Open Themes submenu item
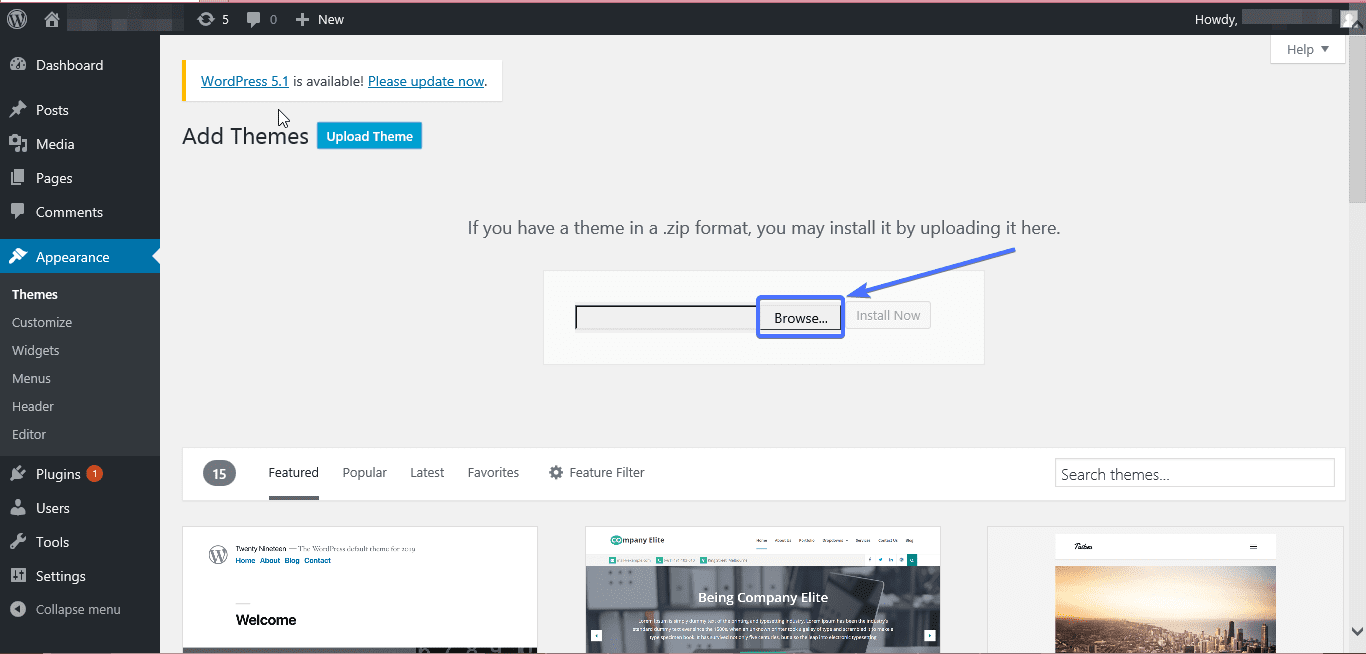Viewport: 1366px width, 654px height. tap(35, 294)
